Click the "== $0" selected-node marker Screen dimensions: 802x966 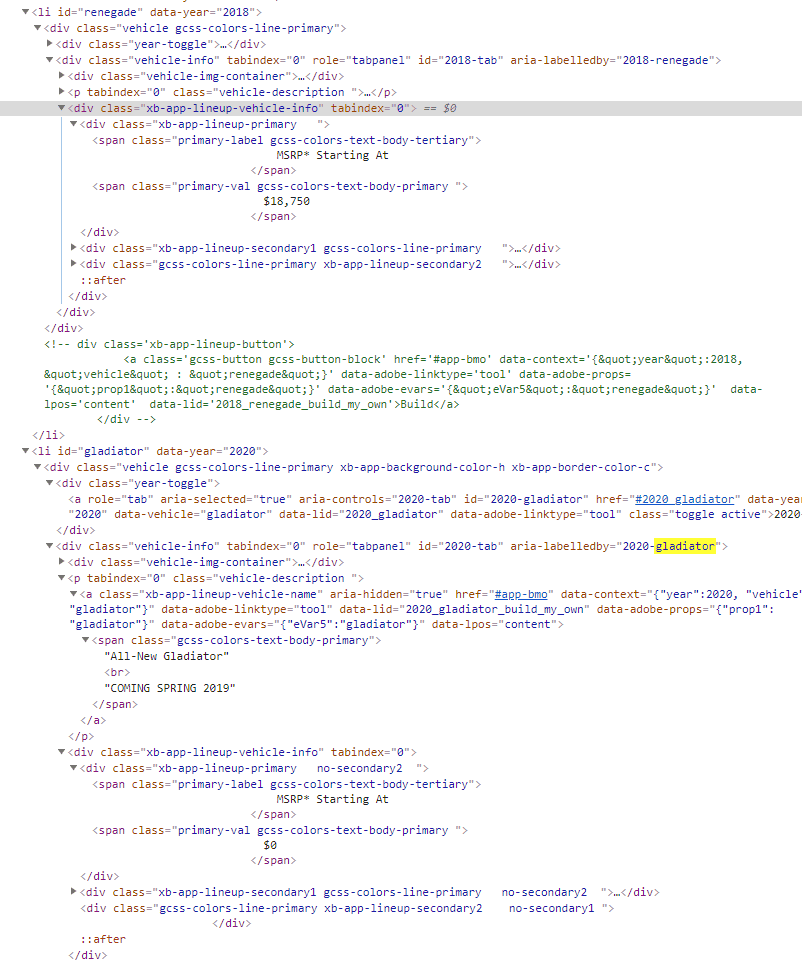pyautogui.click(x=440, y=108)
